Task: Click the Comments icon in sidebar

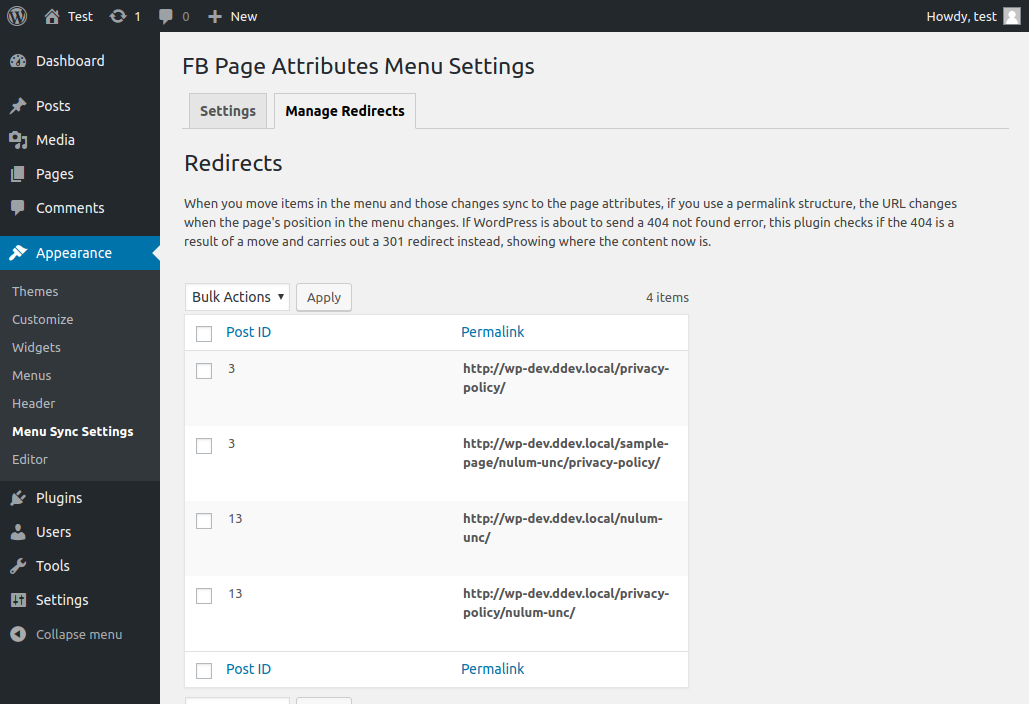Action: click(x=18, y=207)
